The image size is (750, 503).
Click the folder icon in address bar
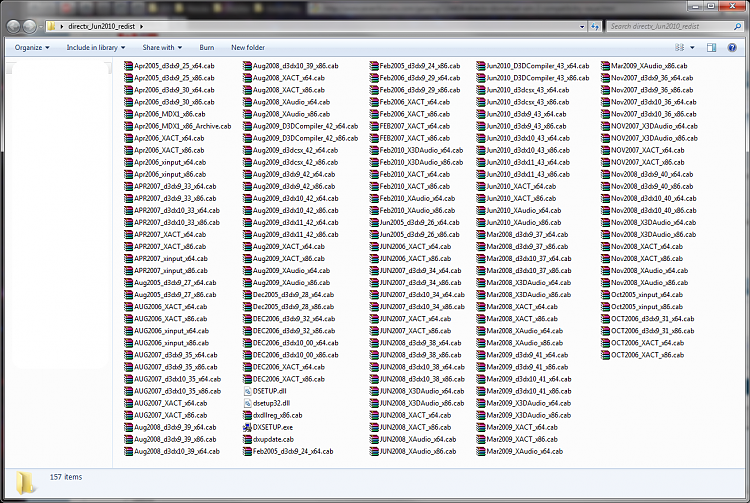click(x=51, y=26)
